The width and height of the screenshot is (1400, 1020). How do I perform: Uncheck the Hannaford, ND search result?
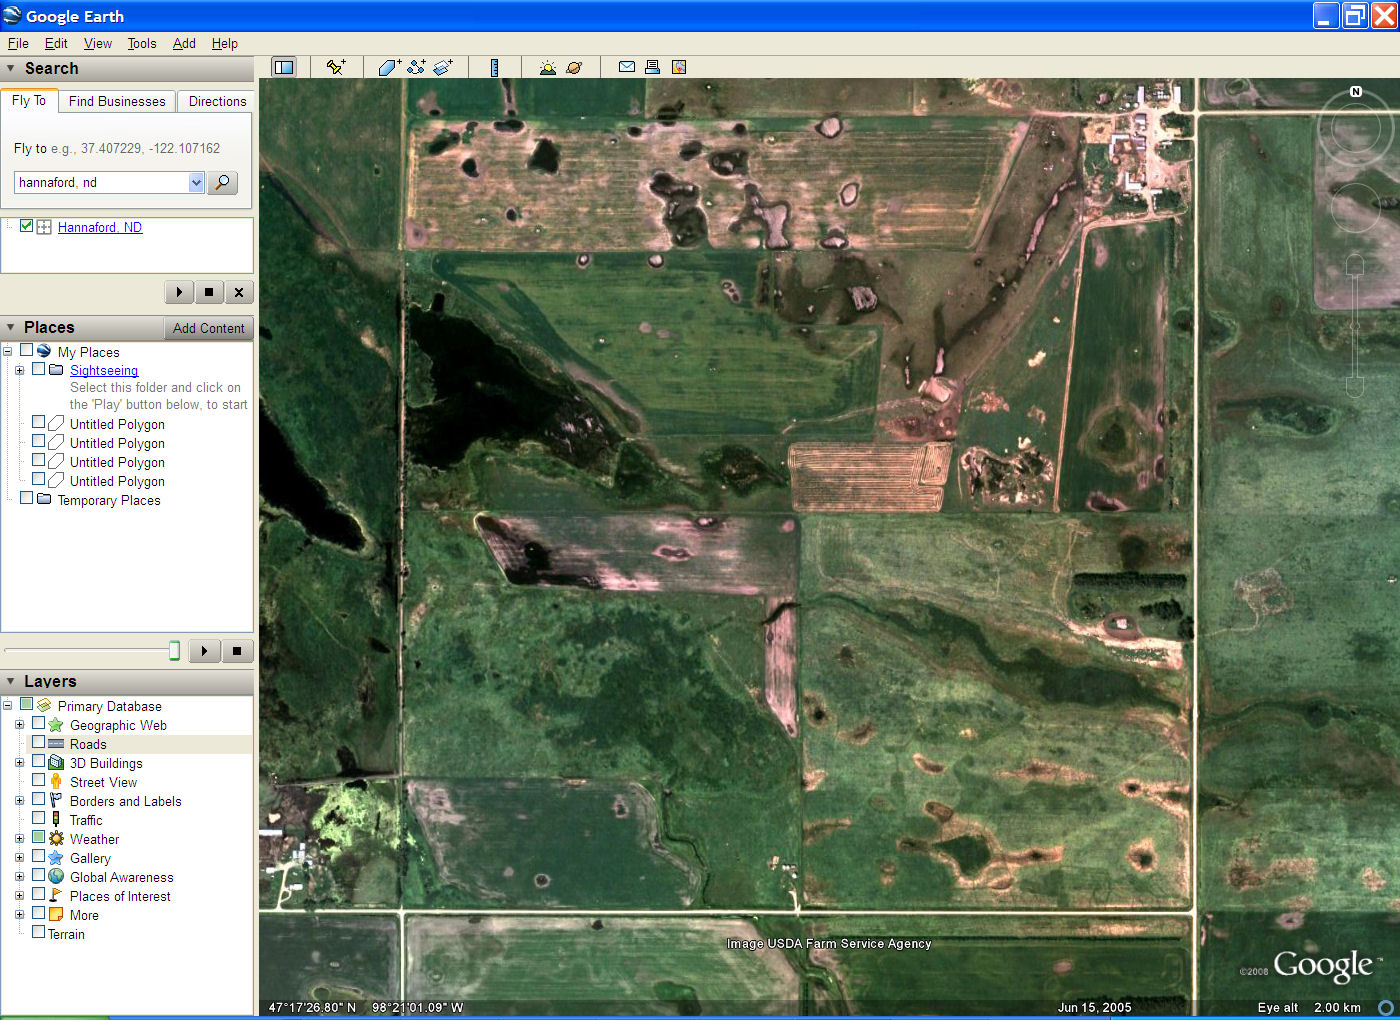pos(26,226)
